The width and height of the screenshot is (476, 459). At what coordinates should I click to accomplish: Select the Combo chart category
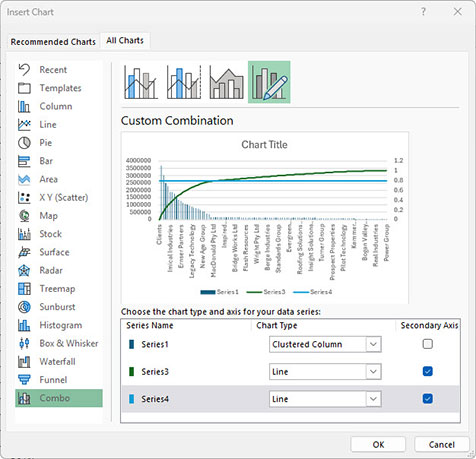pyautogui.click(x=59, y=398)
